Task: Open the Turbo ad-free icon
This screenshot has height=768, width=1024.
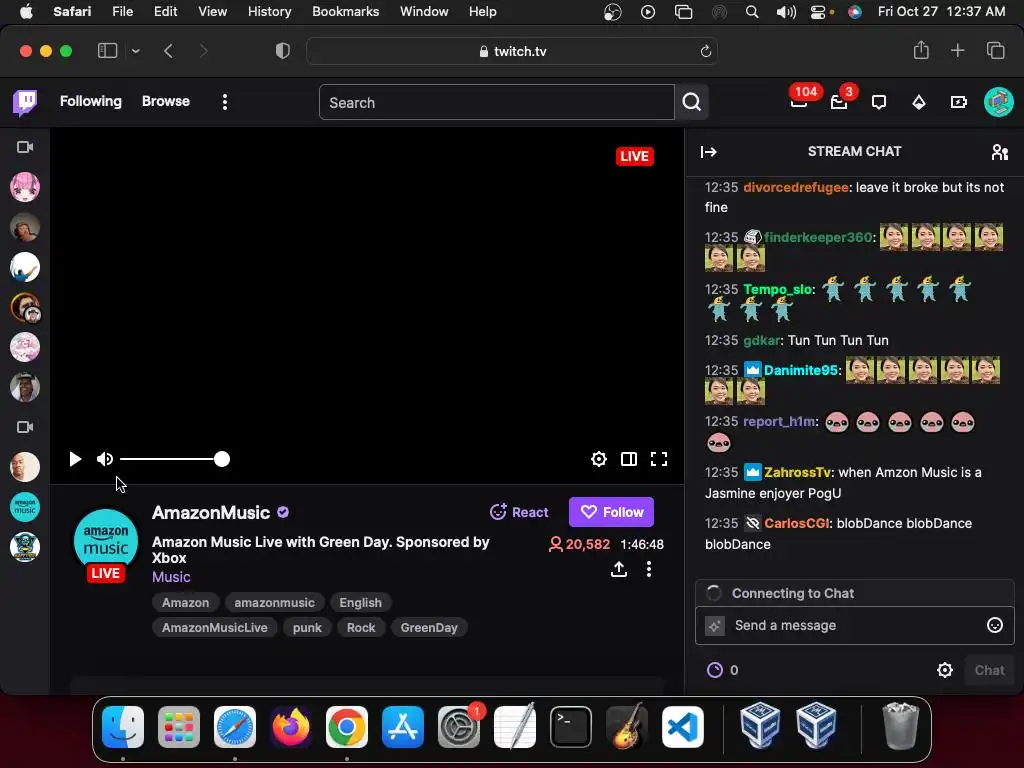Action: (x=959, y=102)
